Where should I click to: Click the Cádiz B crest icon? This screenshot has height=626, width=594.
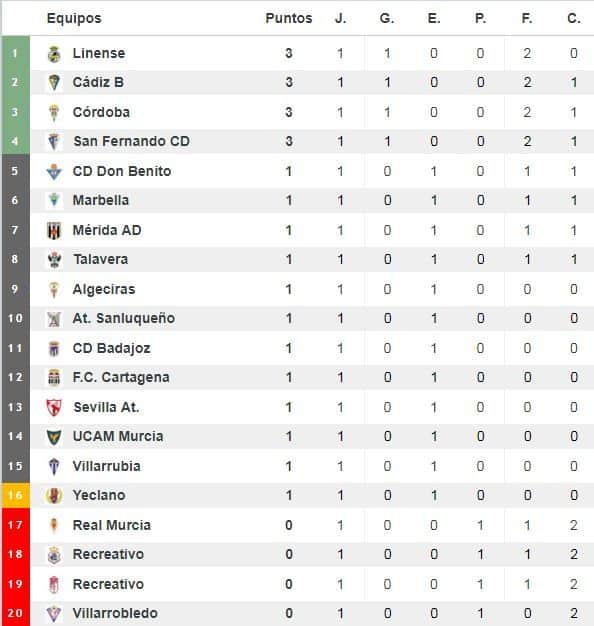pos(54,83)
